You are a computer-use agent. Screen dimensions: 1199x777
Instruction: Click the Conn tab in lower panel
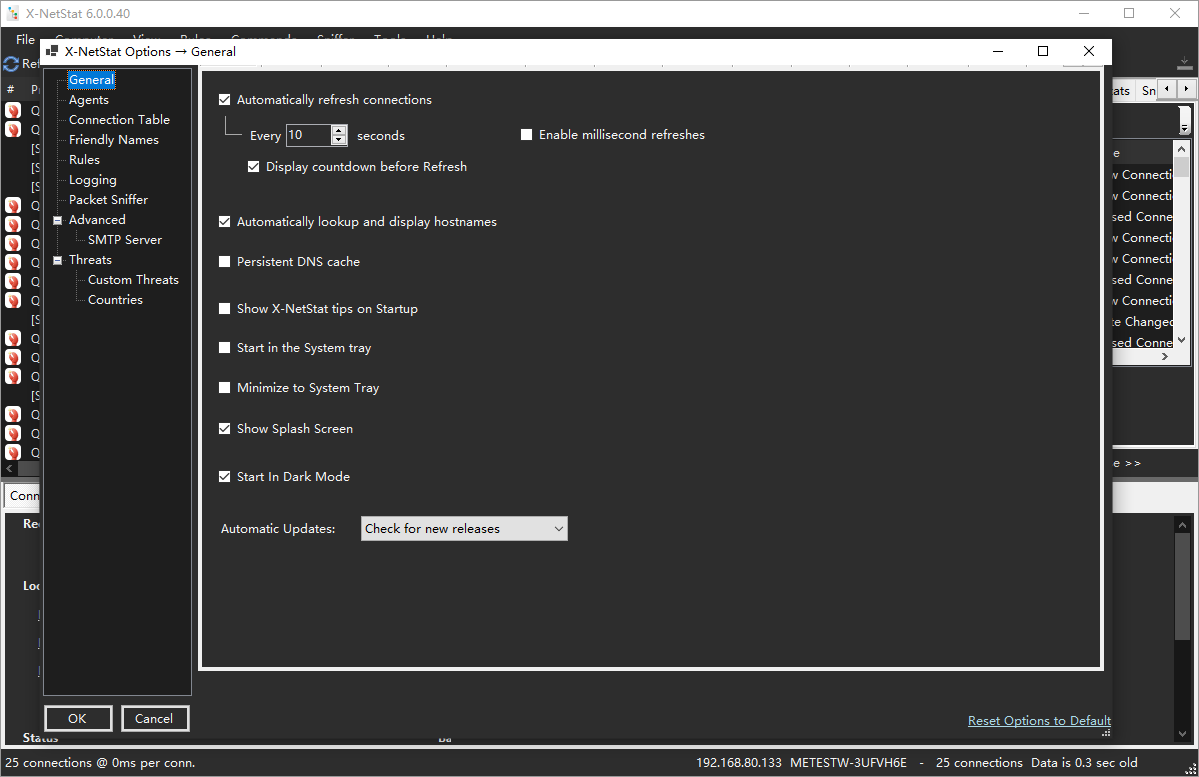[x=24, y=496]
